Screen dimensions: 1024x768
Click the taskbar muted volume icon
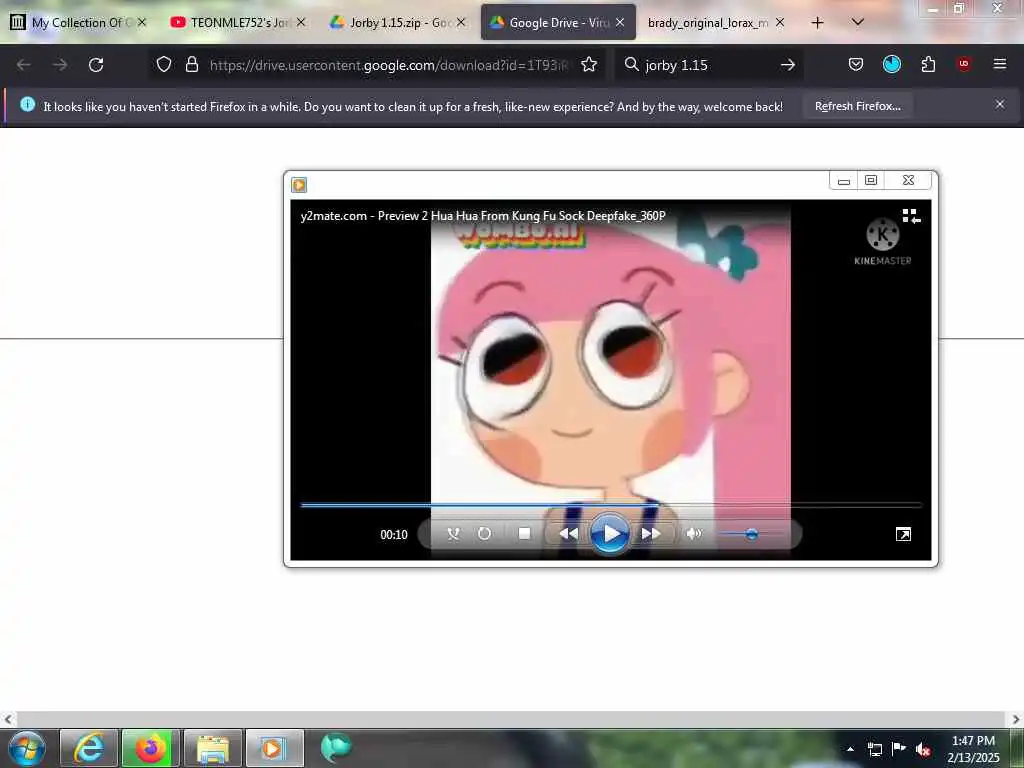coord(923,749)
